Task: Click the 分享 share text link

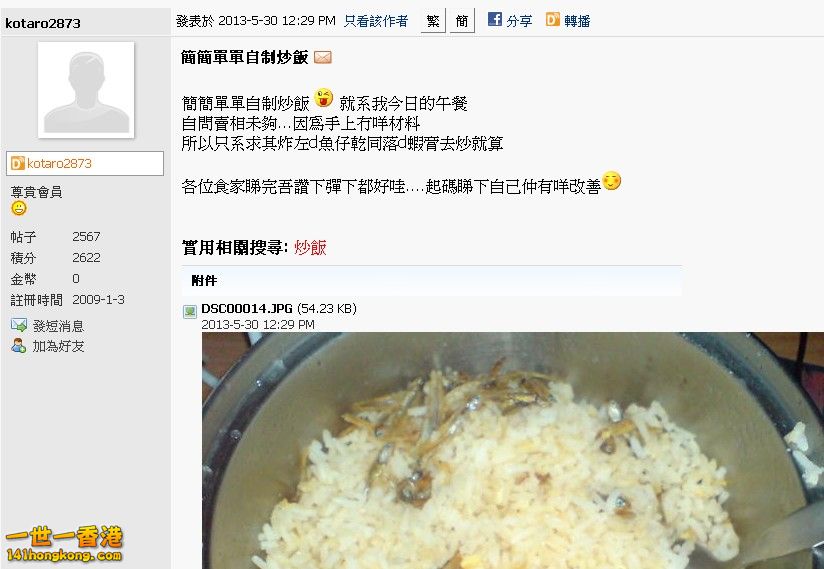Action: [x=519, y=20]
